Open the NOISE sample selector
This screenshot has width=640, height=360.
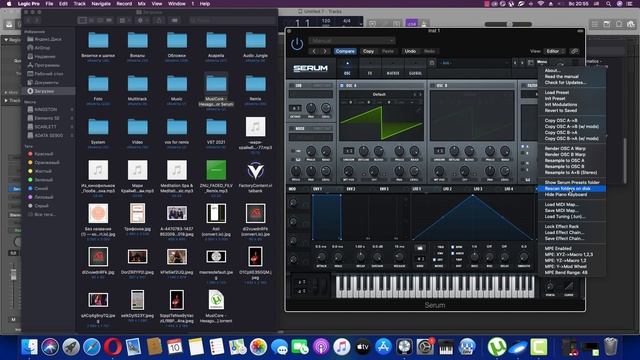pyautogui.click(x=311, y=137)
